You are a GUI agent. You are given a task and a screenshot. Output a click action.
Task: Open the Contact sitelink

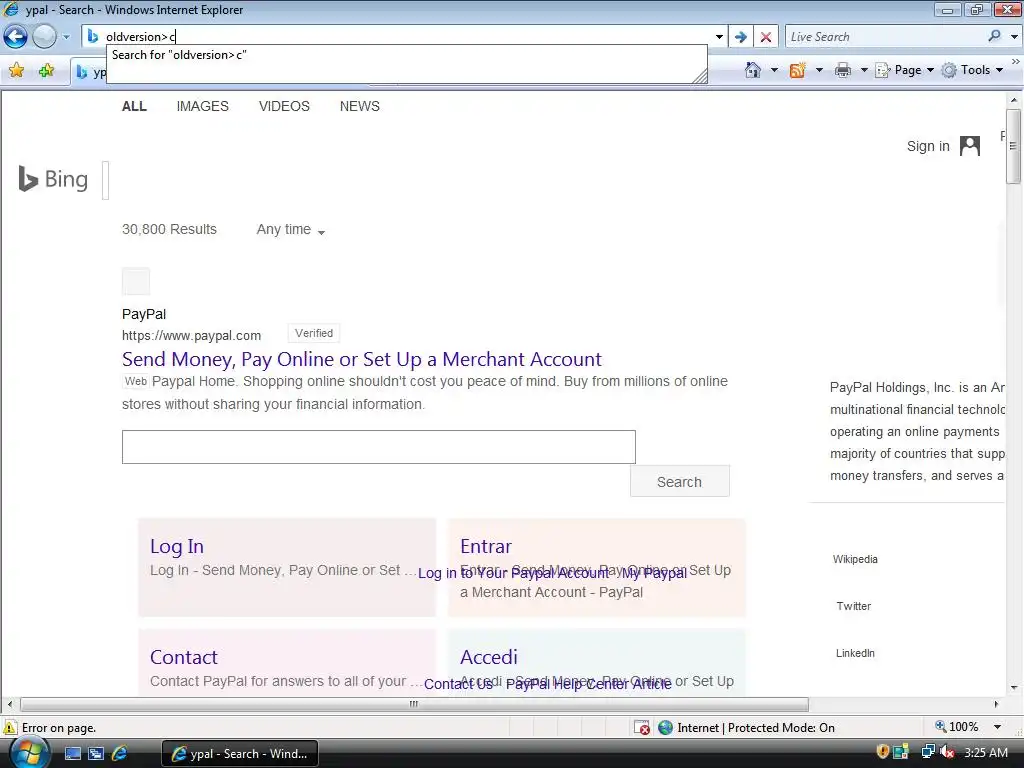pos(184,657)
